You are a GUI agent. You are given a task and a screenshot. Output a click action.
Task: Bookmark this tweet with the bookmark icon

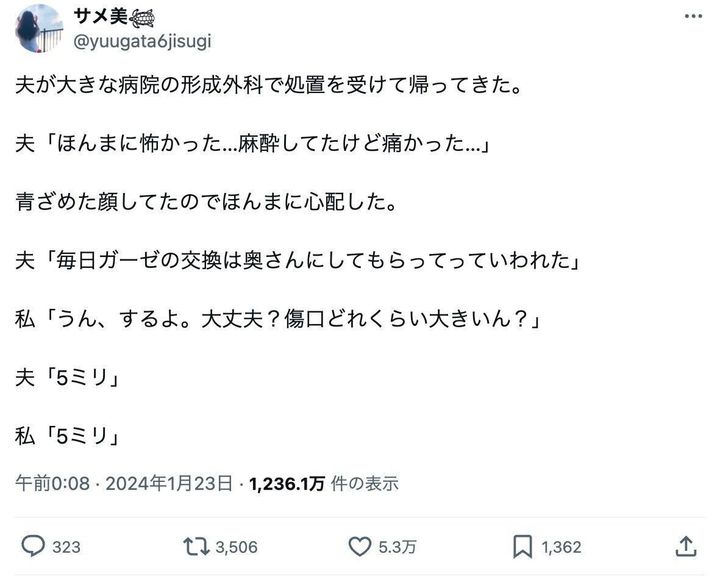click(x=522, y=546)
